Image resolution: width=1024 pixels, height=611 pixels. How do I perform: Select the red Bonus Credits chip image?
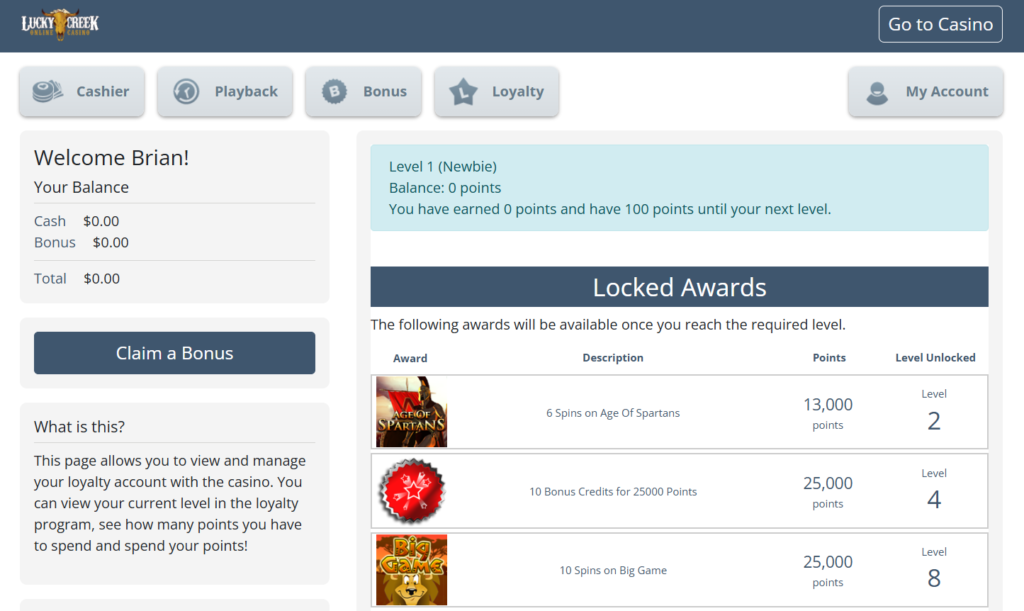[411, 491]
